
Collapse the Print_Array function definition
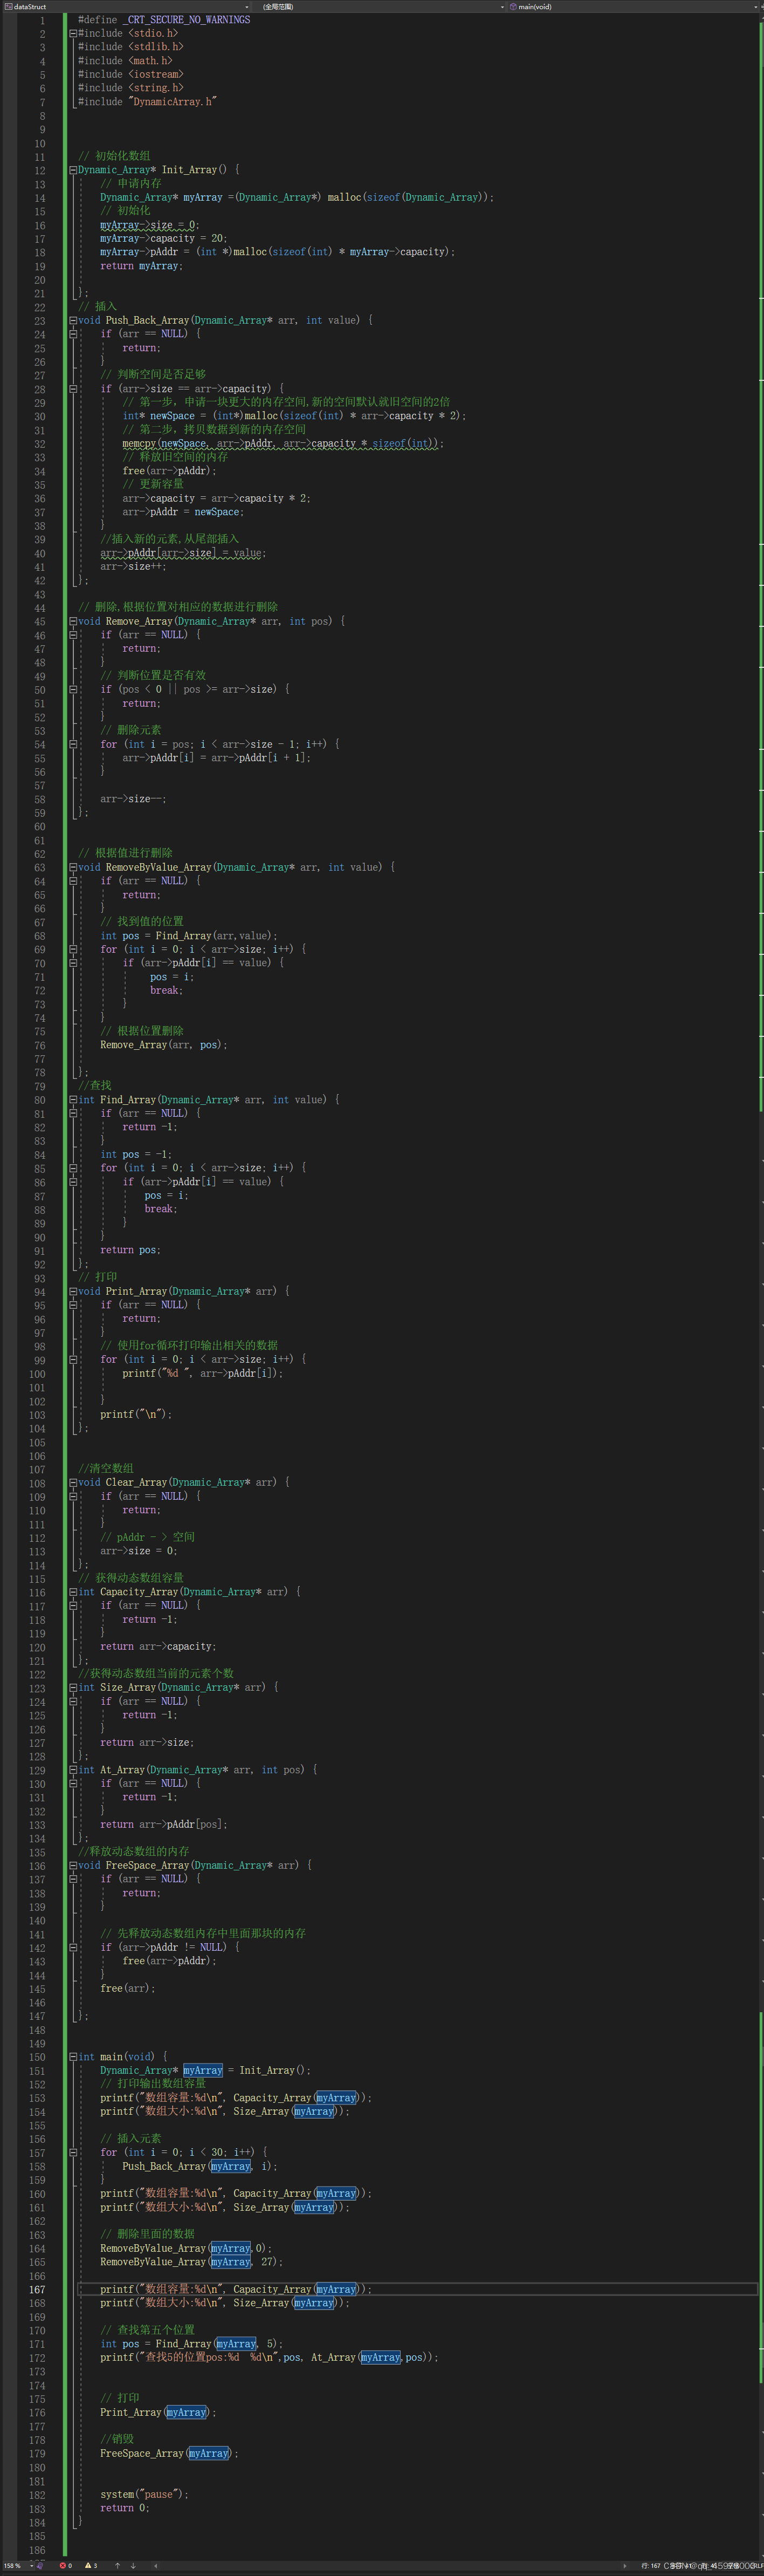pyautogui.click(x=73, y=1292)
